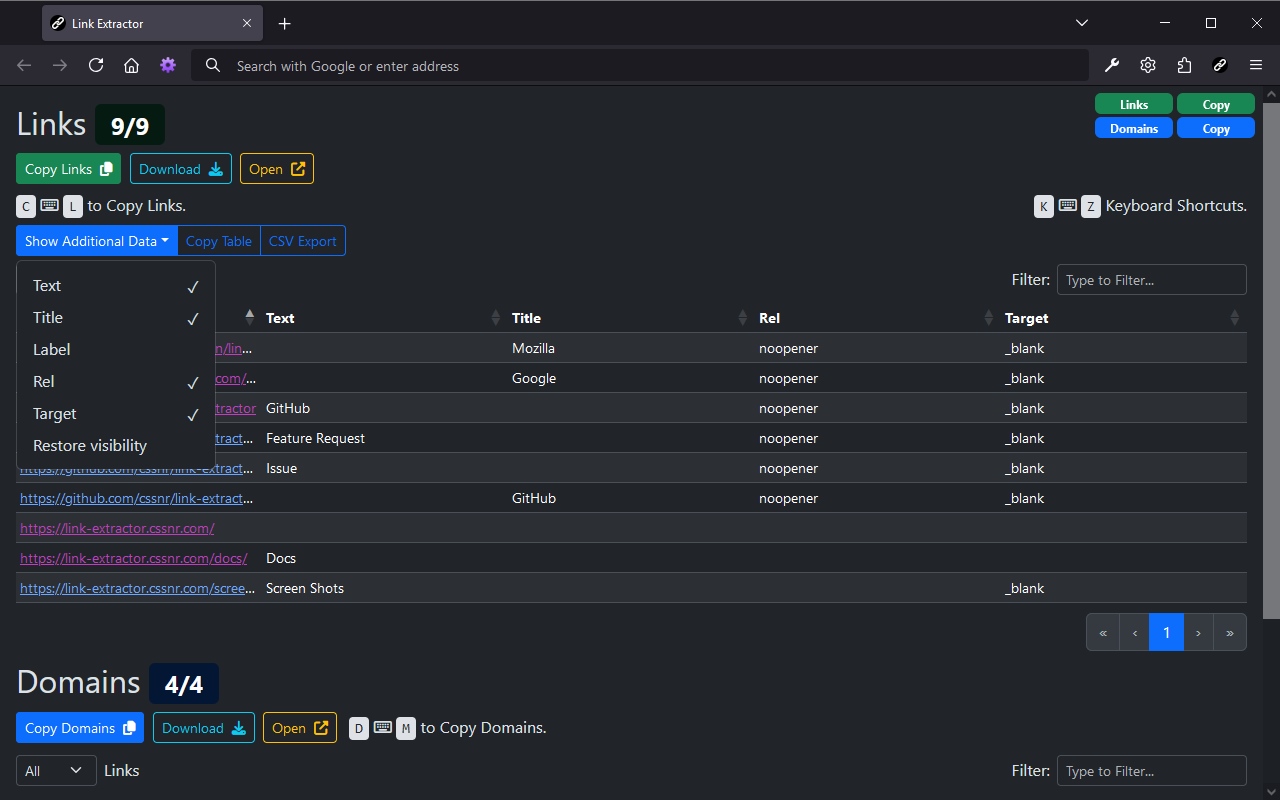Go to the browser home icon
This screenshot has height=800, width=1280.
pyautogui.click(x=131, y=65)
